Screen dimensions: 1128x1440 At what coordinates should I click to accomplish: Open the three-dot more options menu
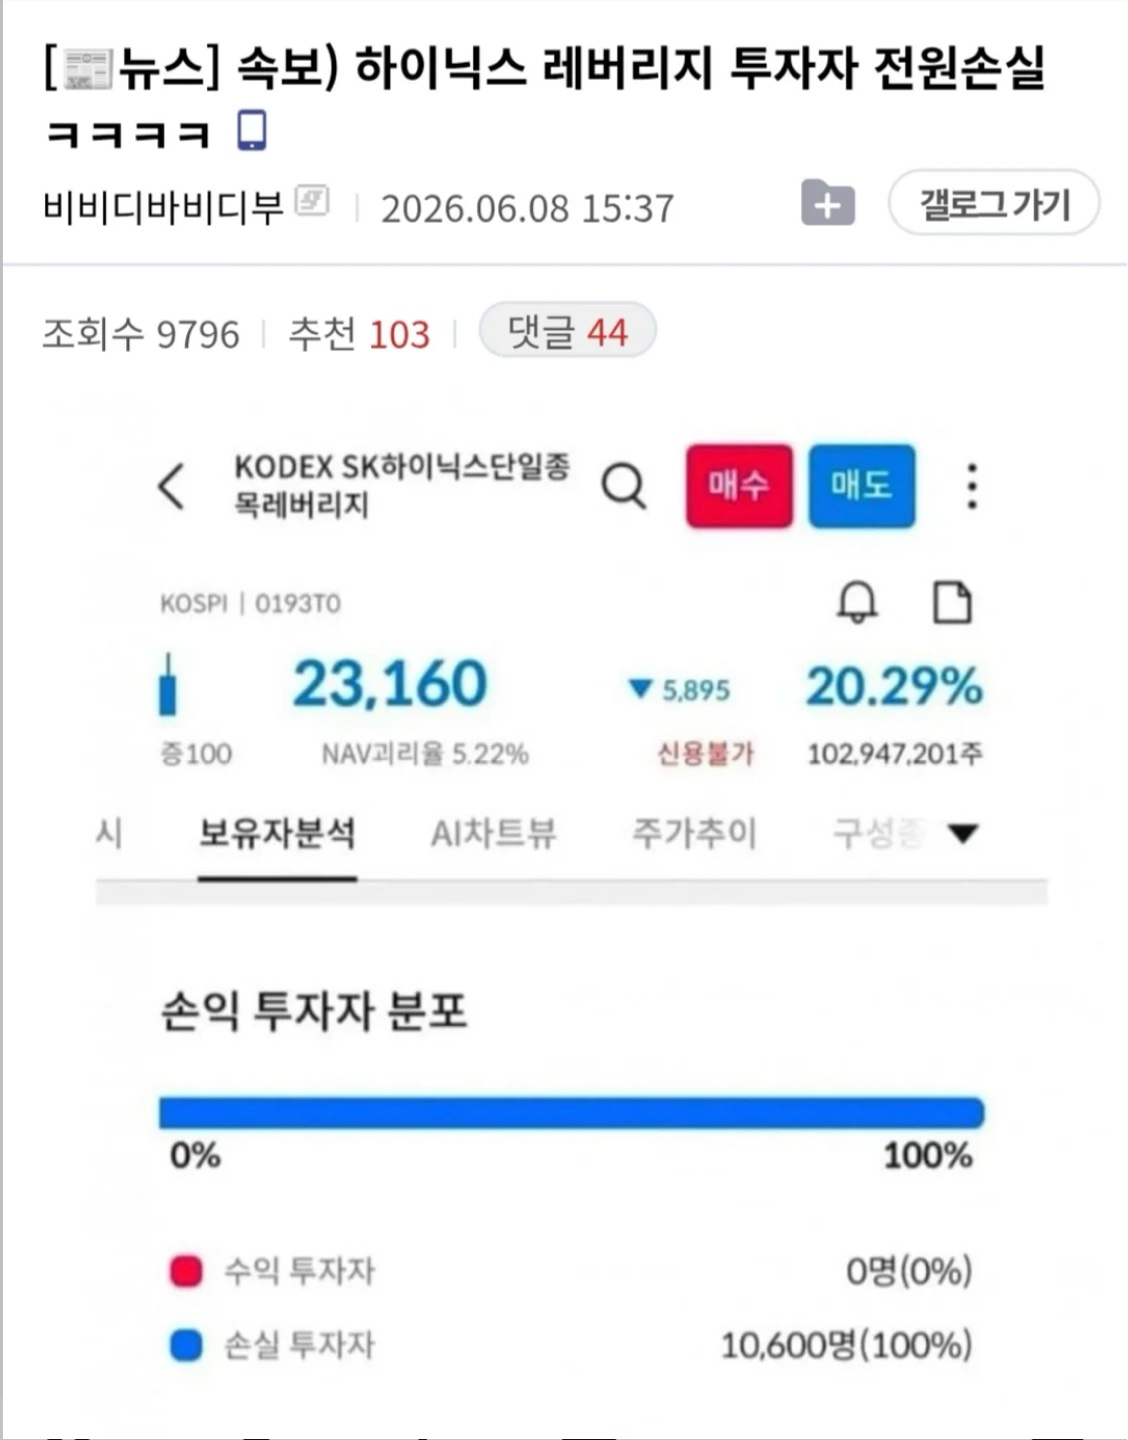[972, 487]
